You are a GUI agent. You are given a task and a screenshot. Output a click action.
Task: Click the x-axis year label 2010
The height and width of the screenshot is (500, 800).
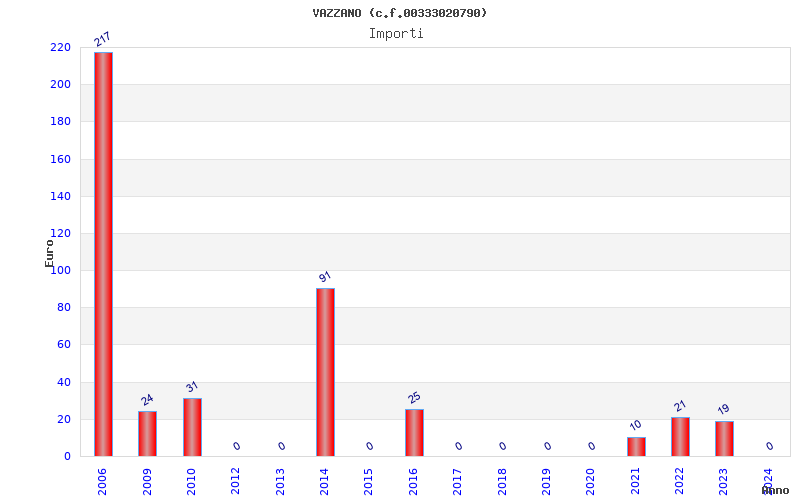pos(191,482)
